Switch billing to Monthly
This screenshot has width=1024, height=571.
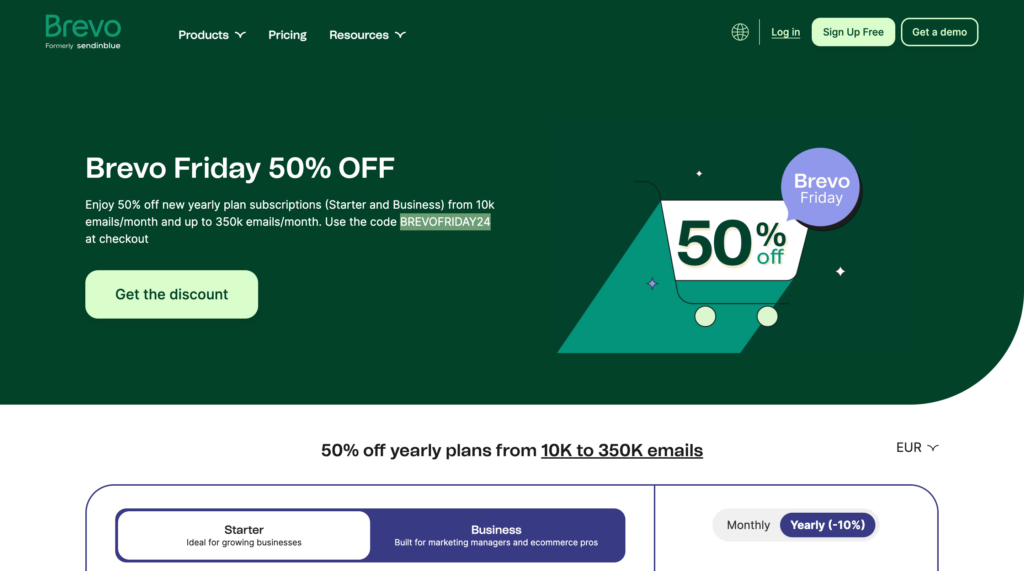(748, 525)
